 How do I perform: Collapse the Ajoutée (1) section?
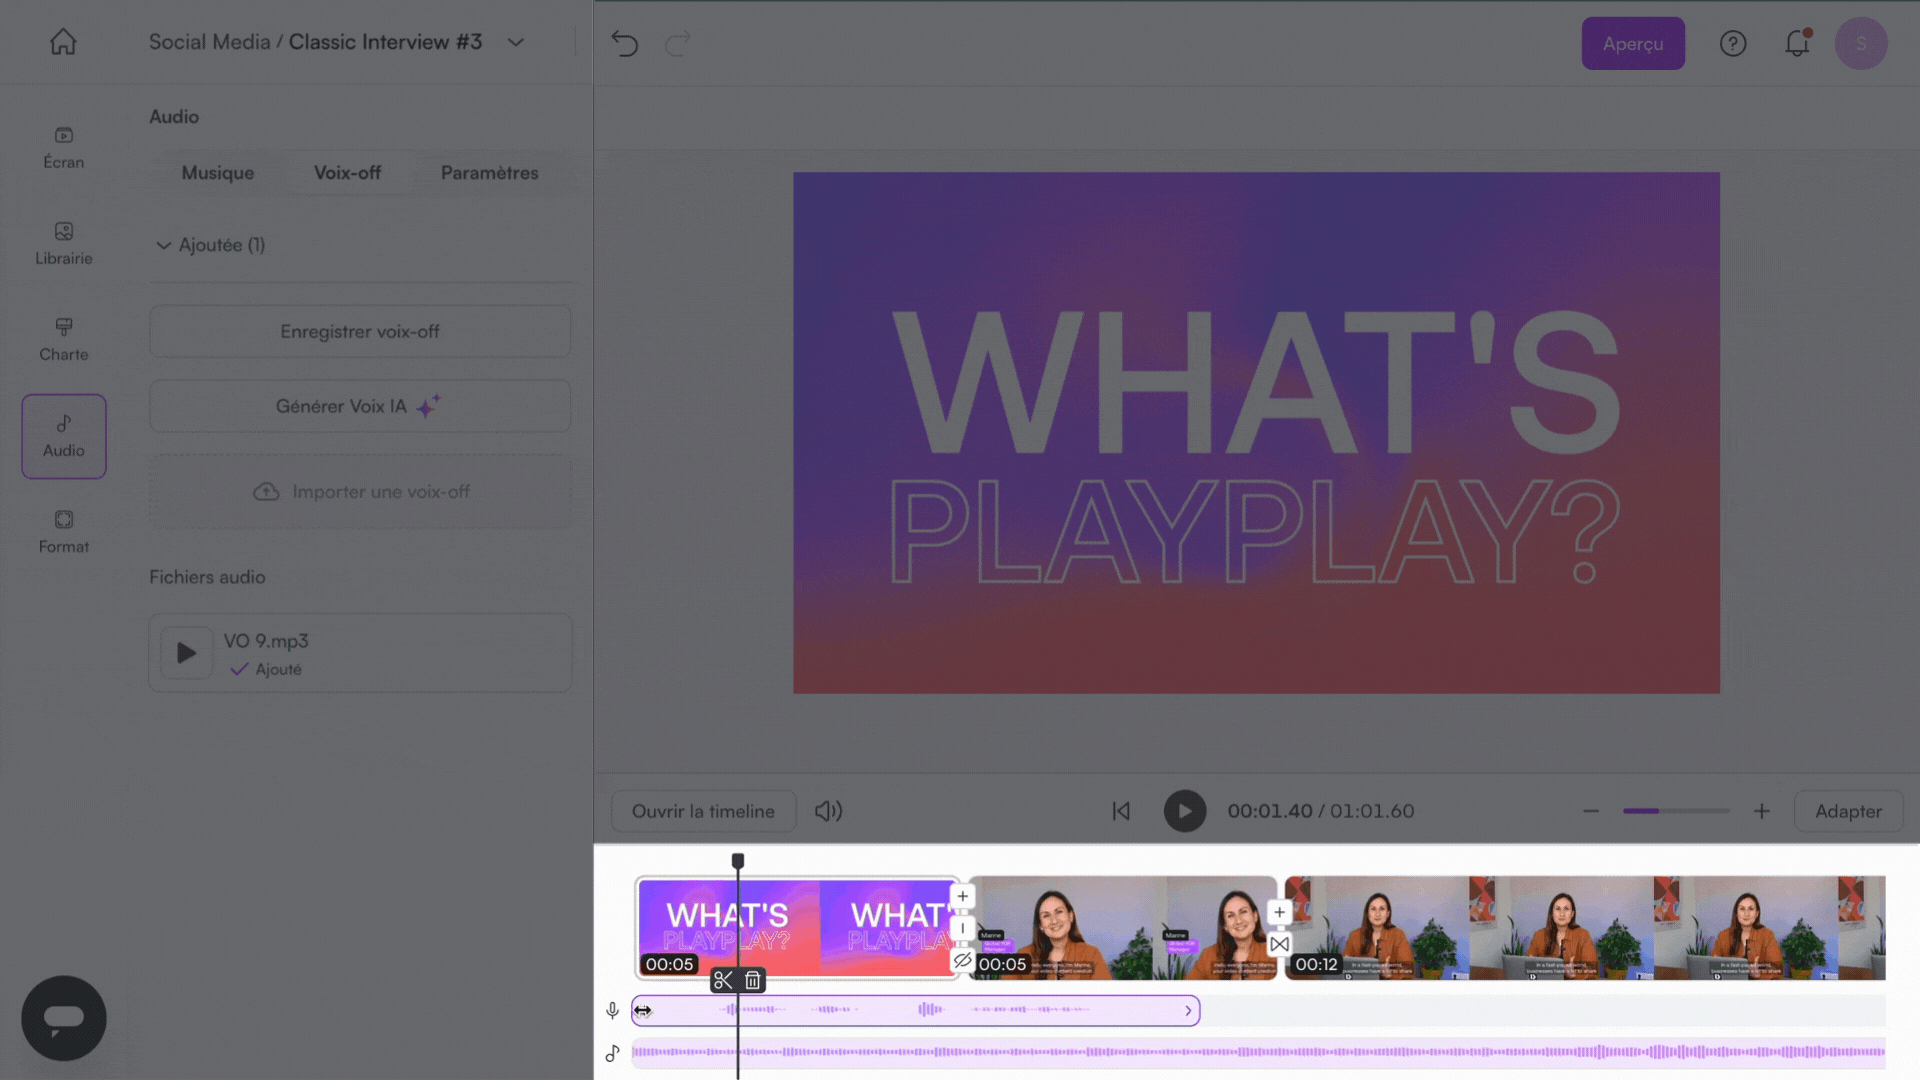163,245
